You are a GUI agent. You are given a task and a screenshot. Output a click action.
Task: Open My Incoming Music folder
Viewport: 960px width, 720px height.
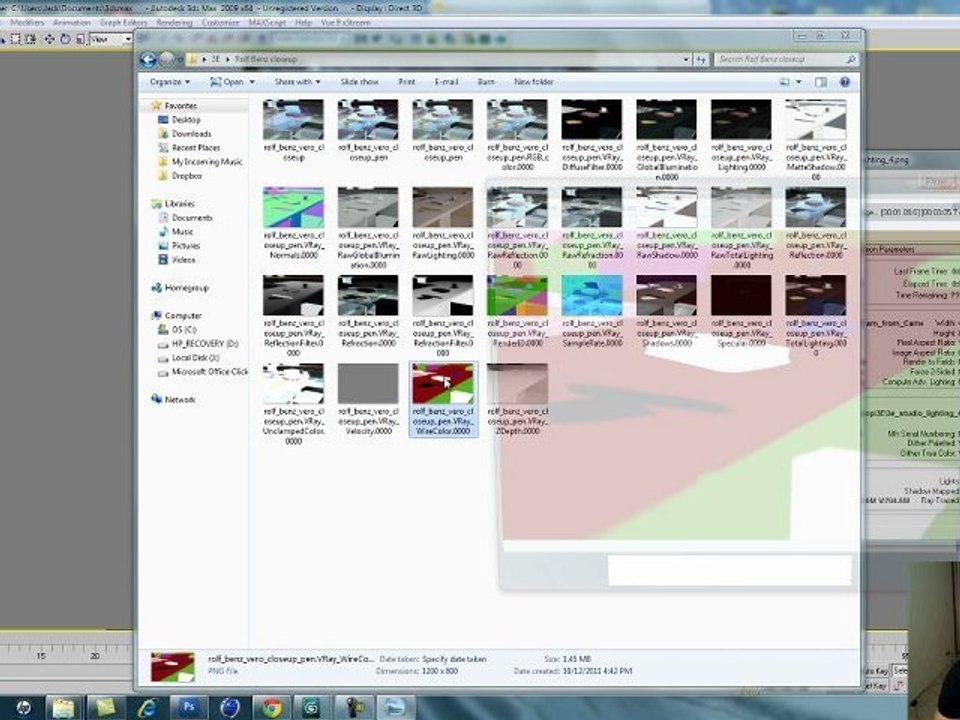pos(206,162)
